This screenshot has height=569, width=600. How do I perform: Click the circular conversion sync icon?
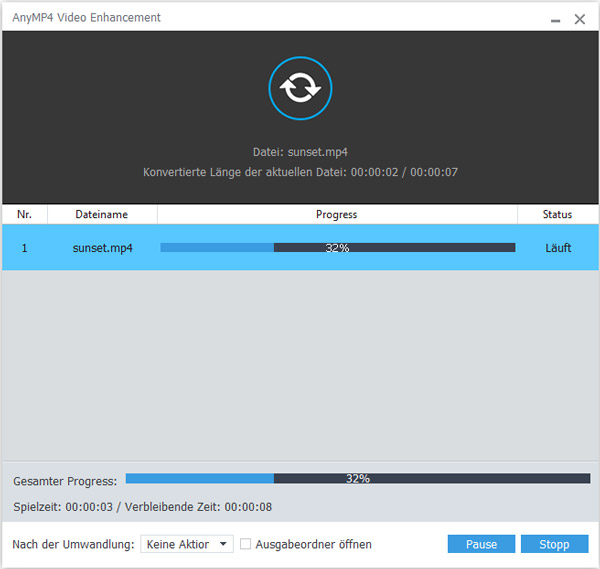tap(300, 88)
